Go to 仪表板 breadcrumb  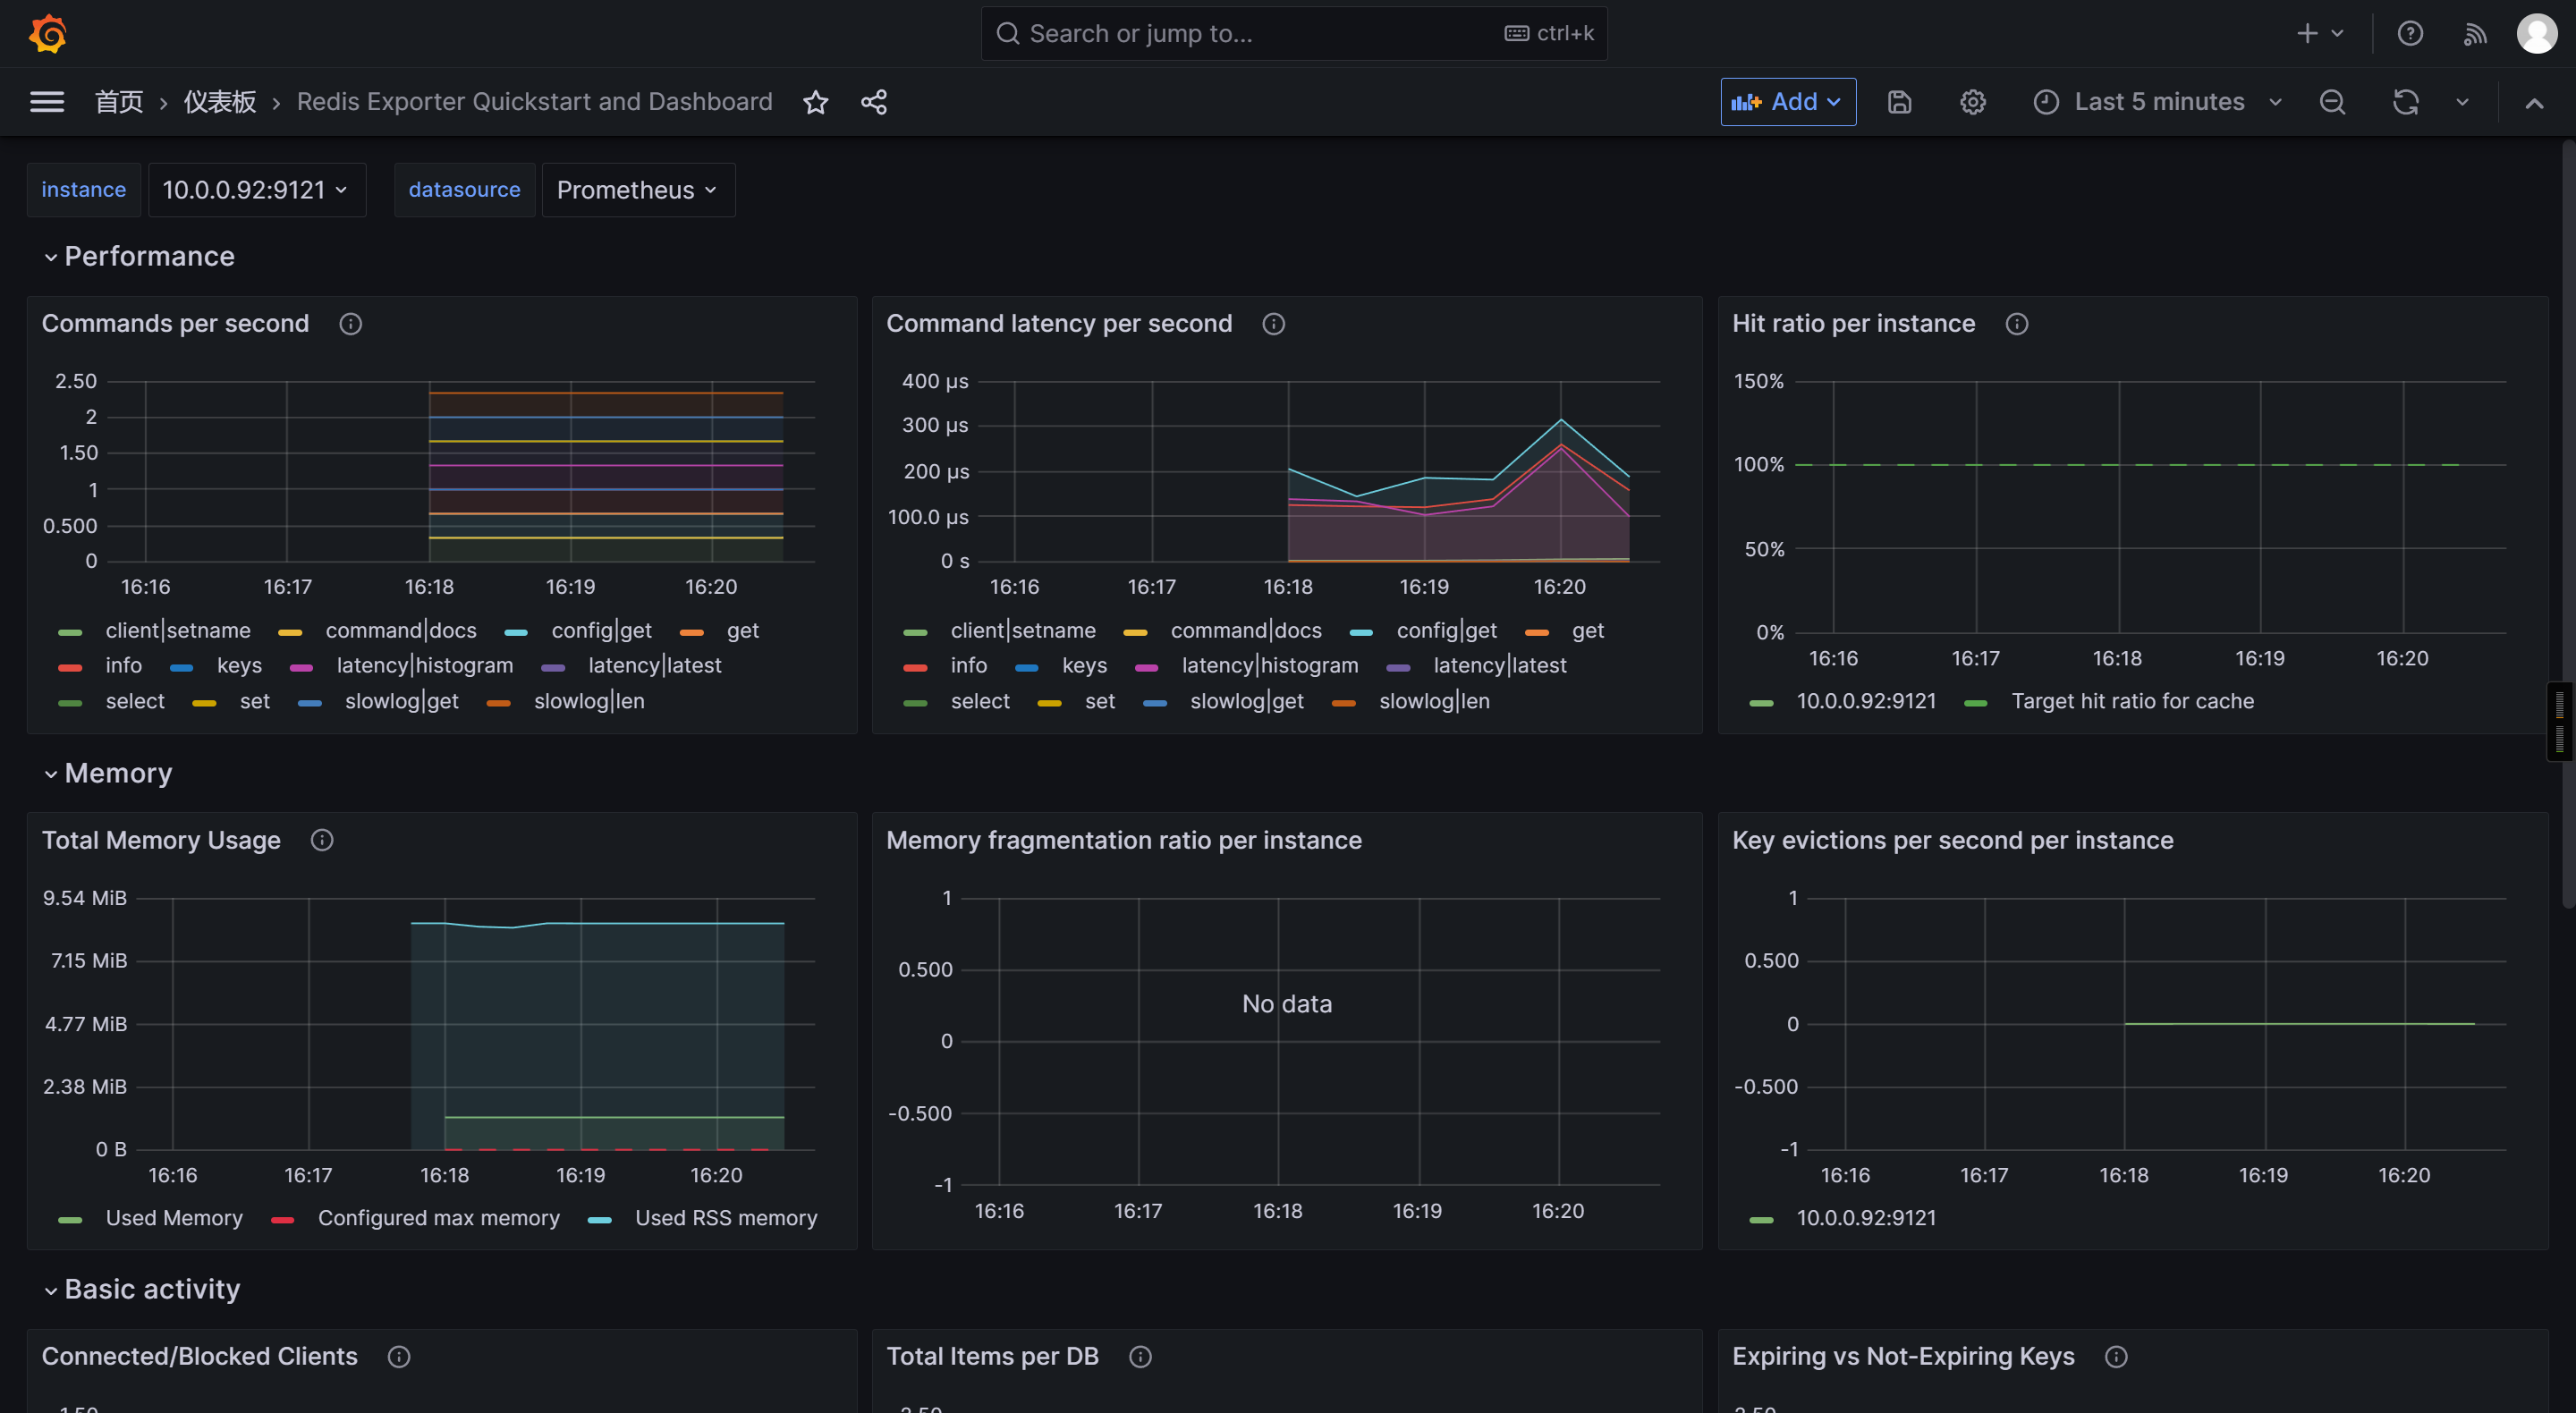point(219,102)
